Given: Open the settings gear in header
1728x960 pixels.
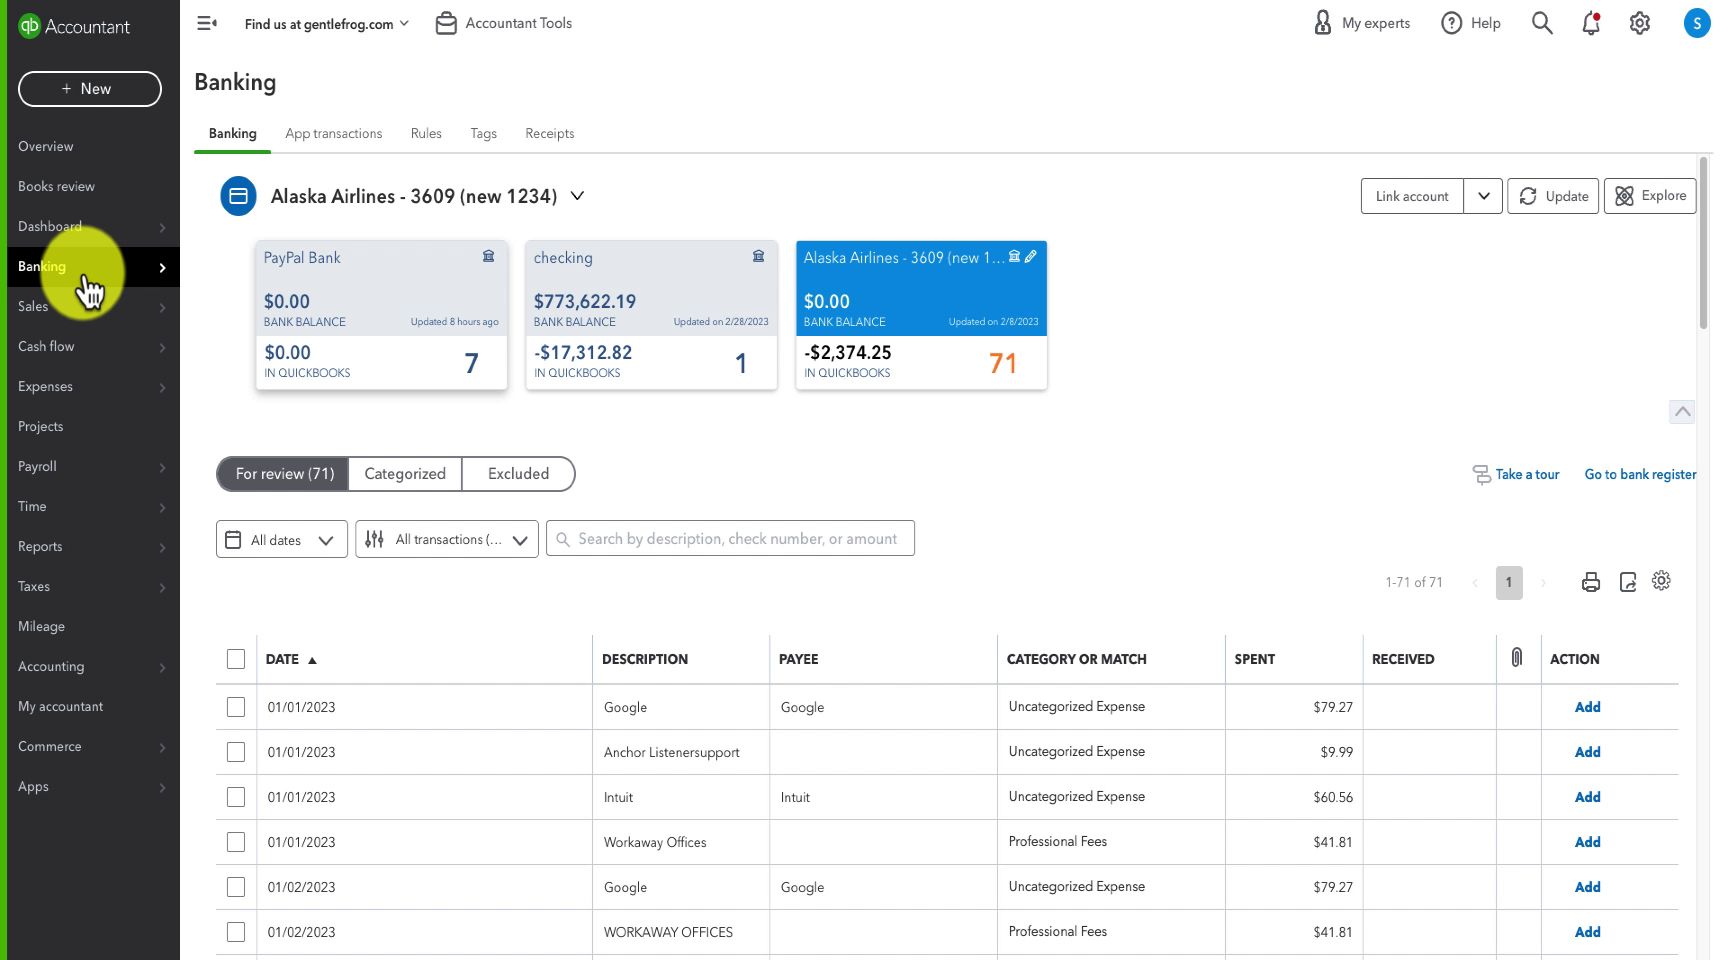Looking at the screenshot, I should [x=1640, y=23].
